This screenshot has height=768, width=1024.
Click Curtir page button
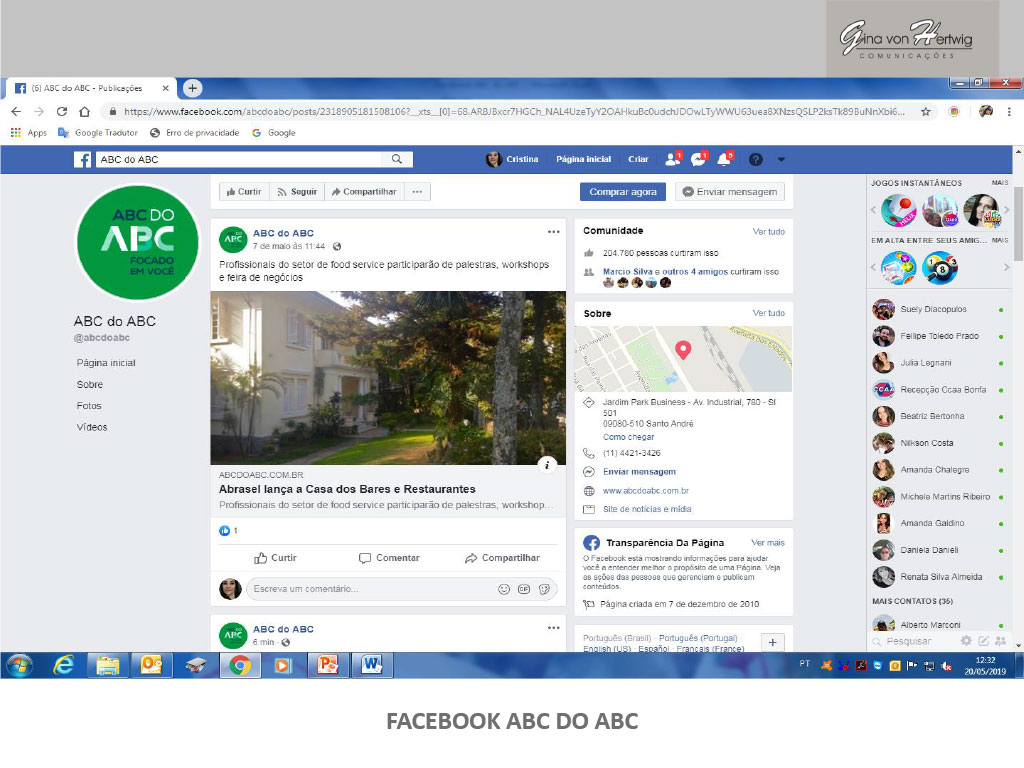click(244, 192)
